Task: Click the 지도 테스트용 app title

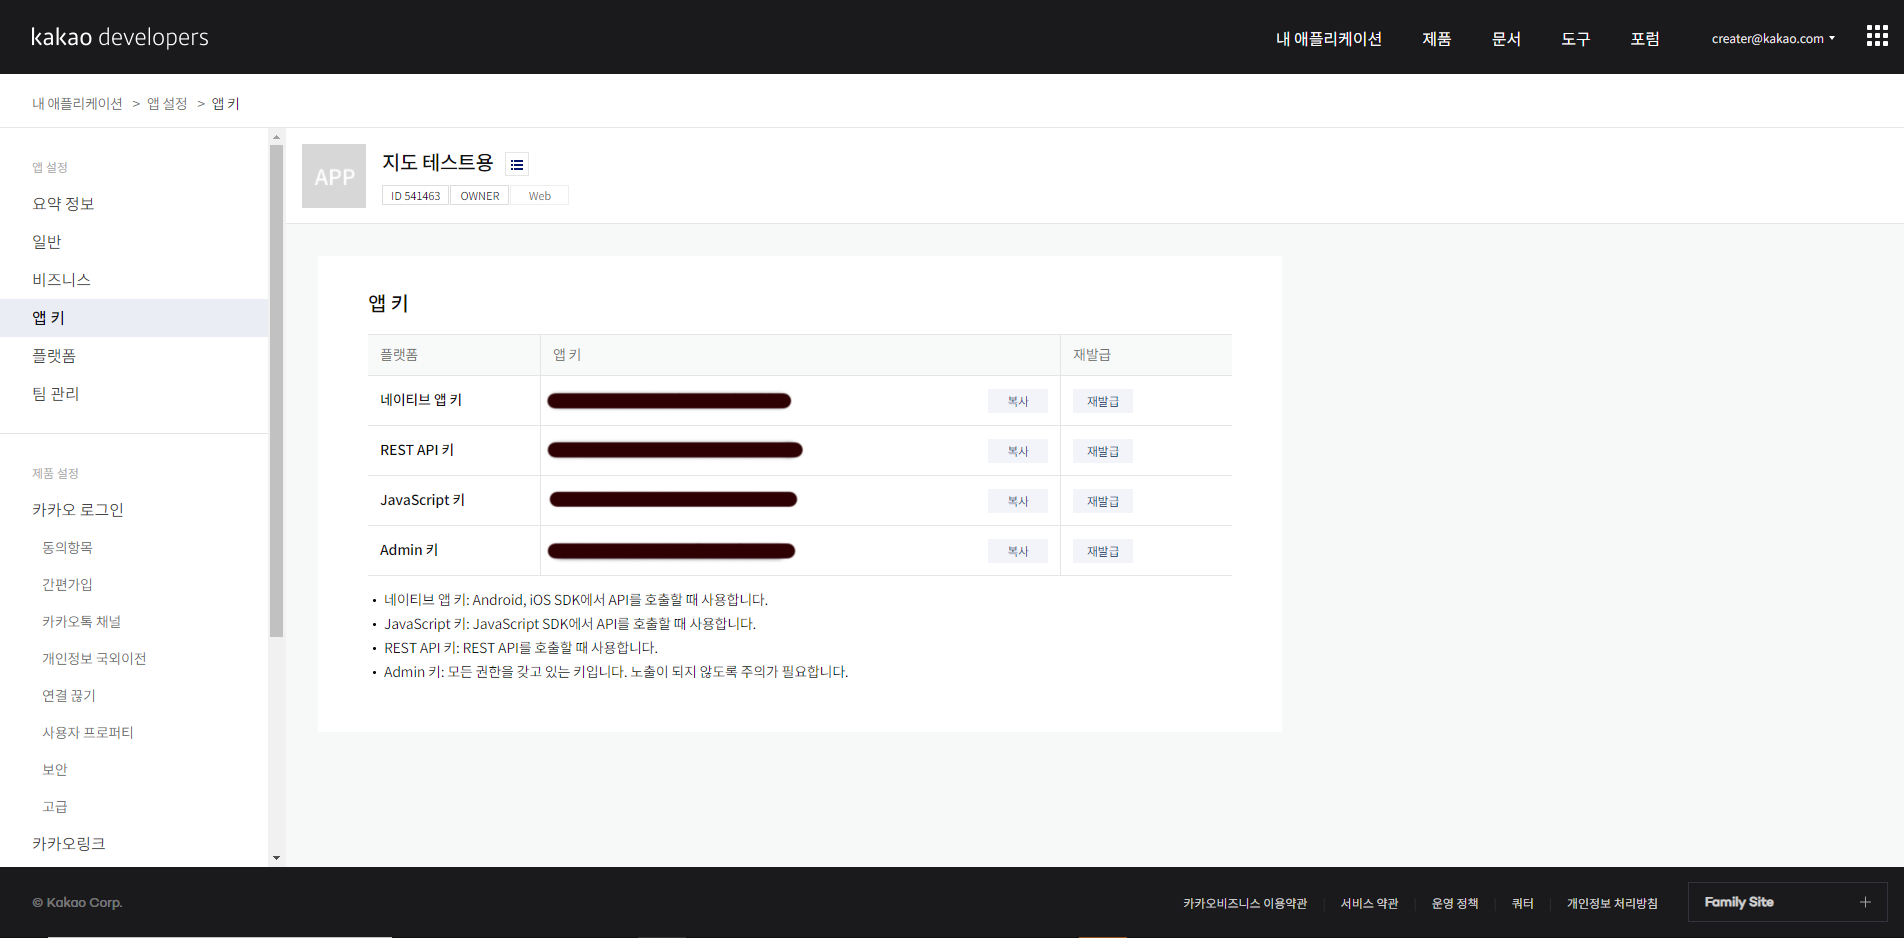Action: 438,162
